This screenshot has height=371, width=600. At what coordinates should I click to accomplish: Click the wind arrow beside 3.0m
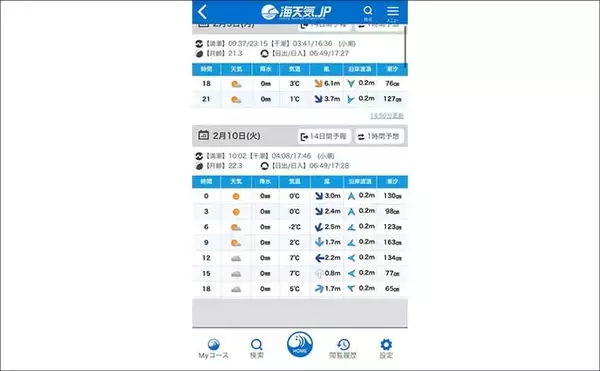[x=319, y=196]
